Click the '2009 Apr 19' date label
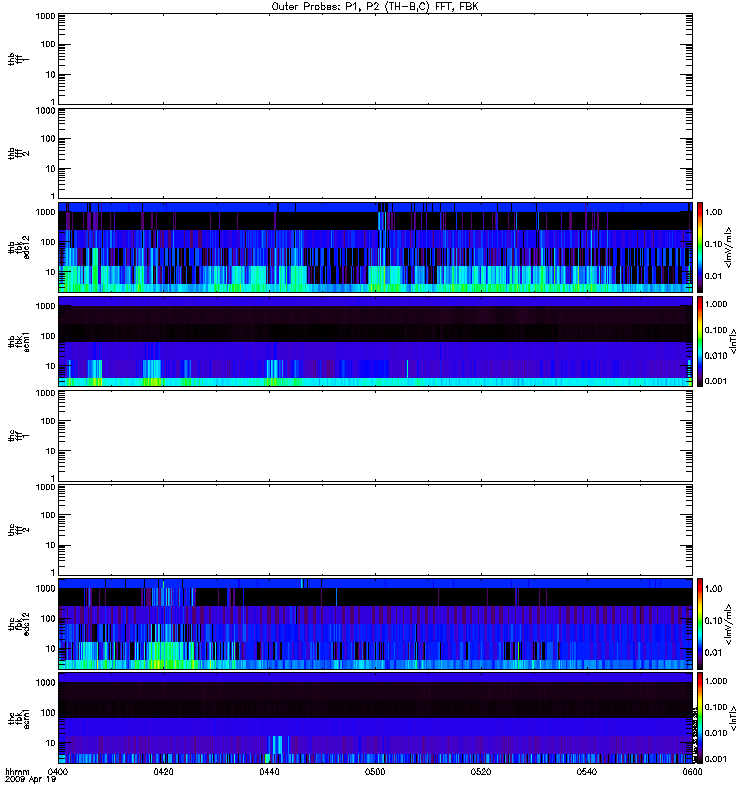750x800 pixels. tap(31, 780)
